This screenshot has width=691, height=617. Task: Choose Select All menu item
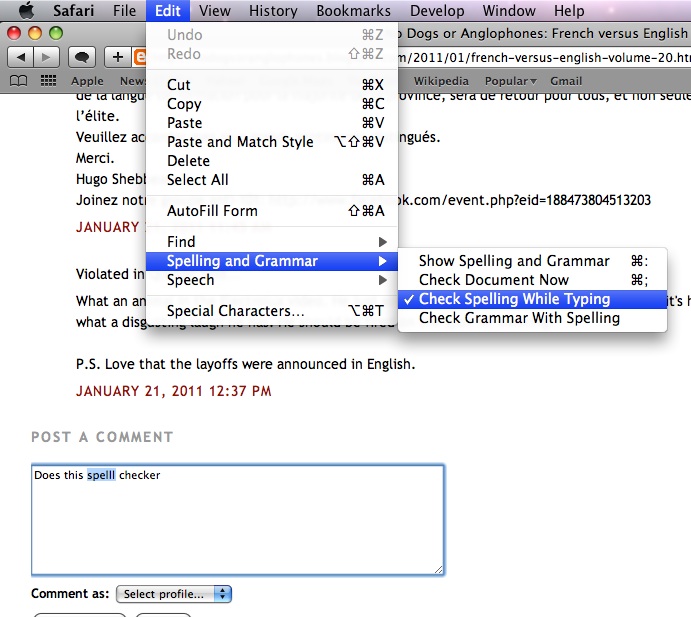point(272,179)
